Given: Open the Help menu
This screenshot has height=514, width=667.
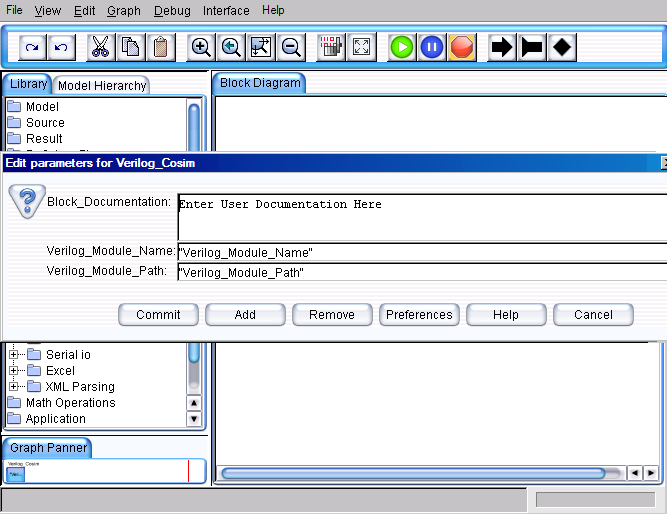Looking at the screenshot, I should click(x=273, y=10).
